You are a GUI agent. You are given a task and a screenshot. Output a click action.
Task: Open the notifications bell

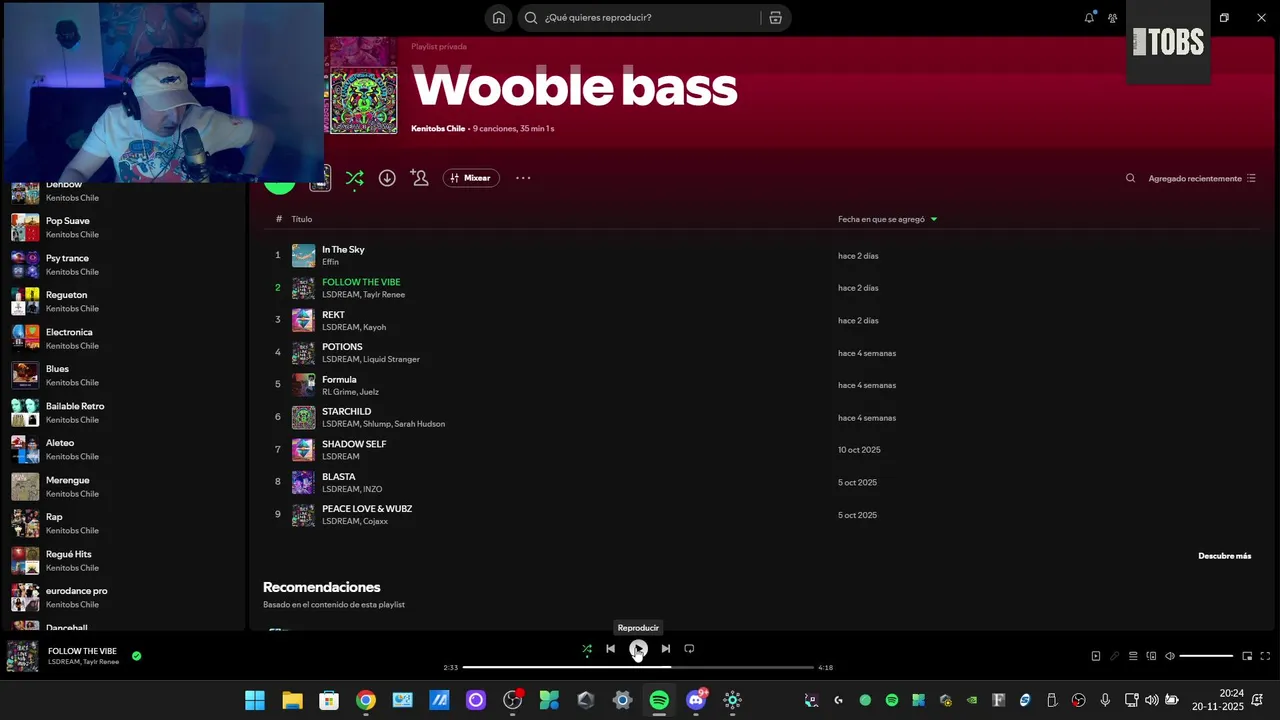tap(1089, 18)
